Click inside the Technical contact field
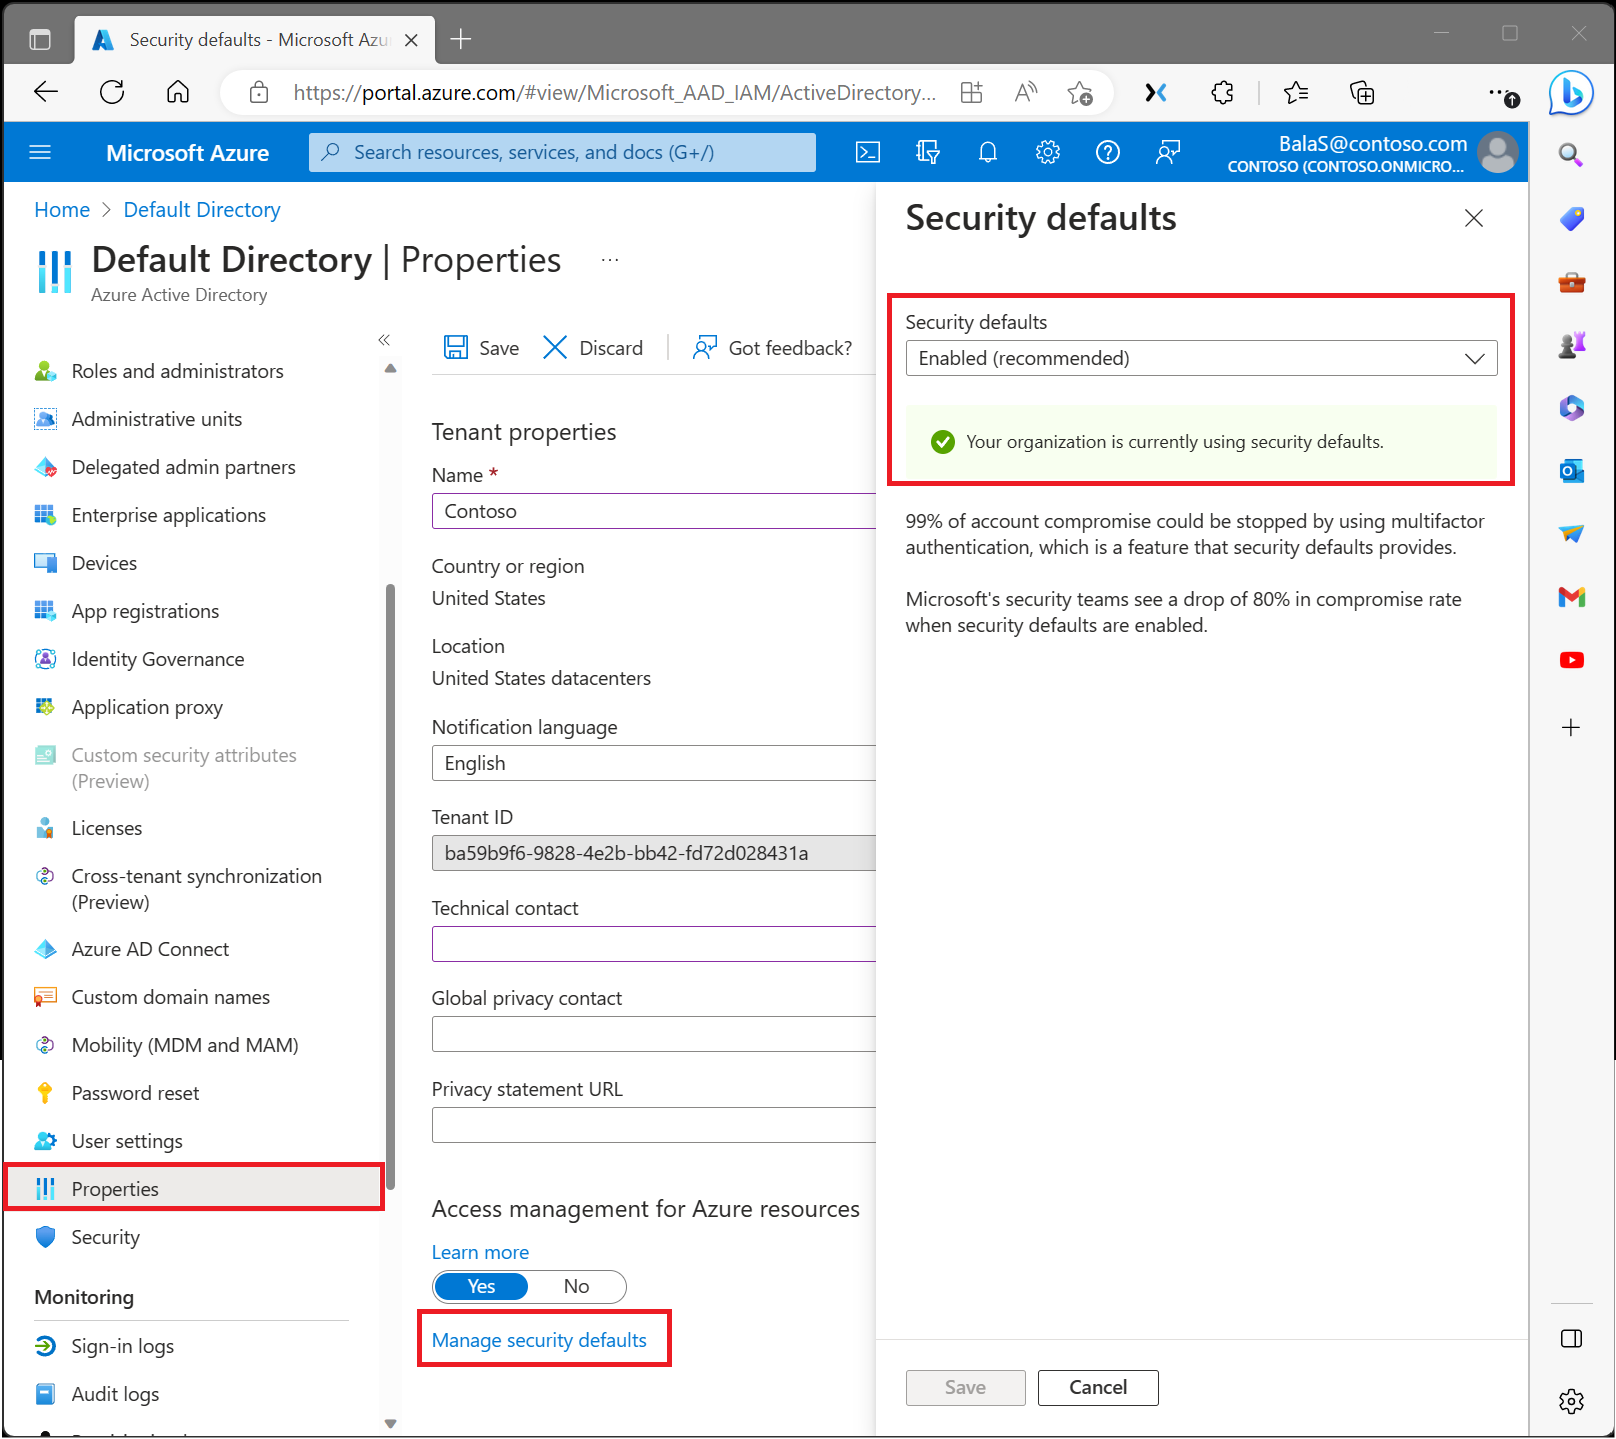 point(650,944)
